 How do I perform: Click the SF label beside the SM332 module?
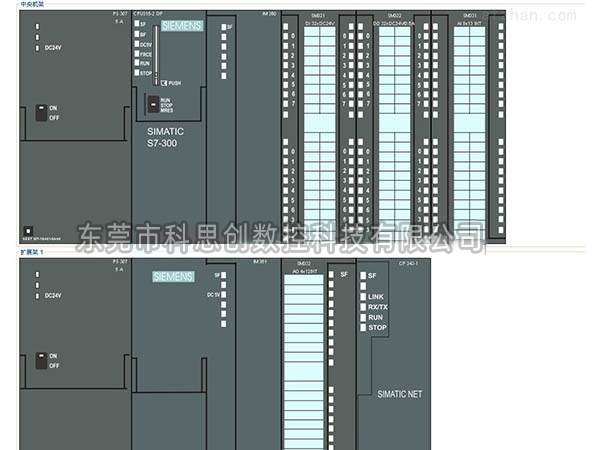pos(344,274)
